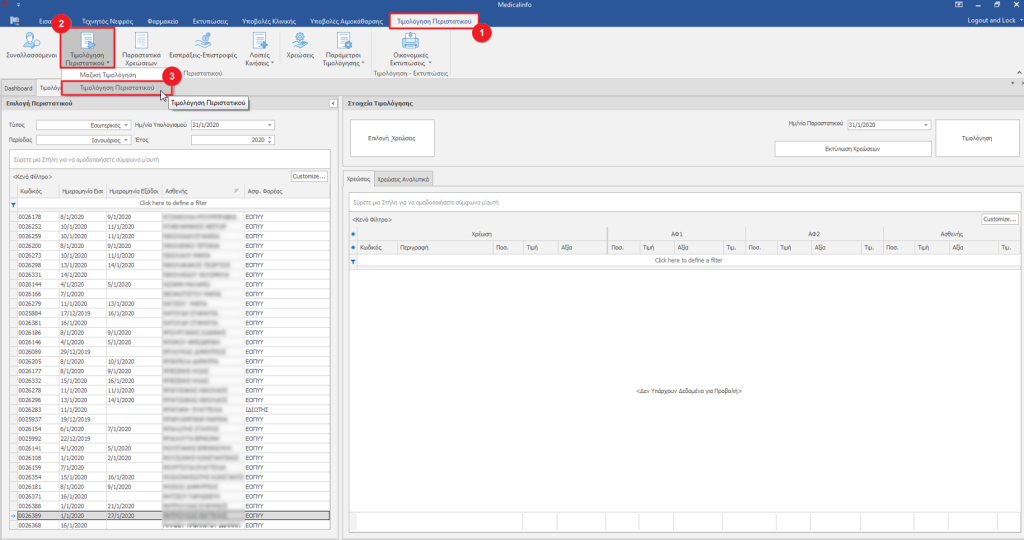The width and height of the screenshot is (1024, 540).
Task: Choose Μαζική Τιμολόγηση from the dropdown menu
Action: click(x=108, y=75)
